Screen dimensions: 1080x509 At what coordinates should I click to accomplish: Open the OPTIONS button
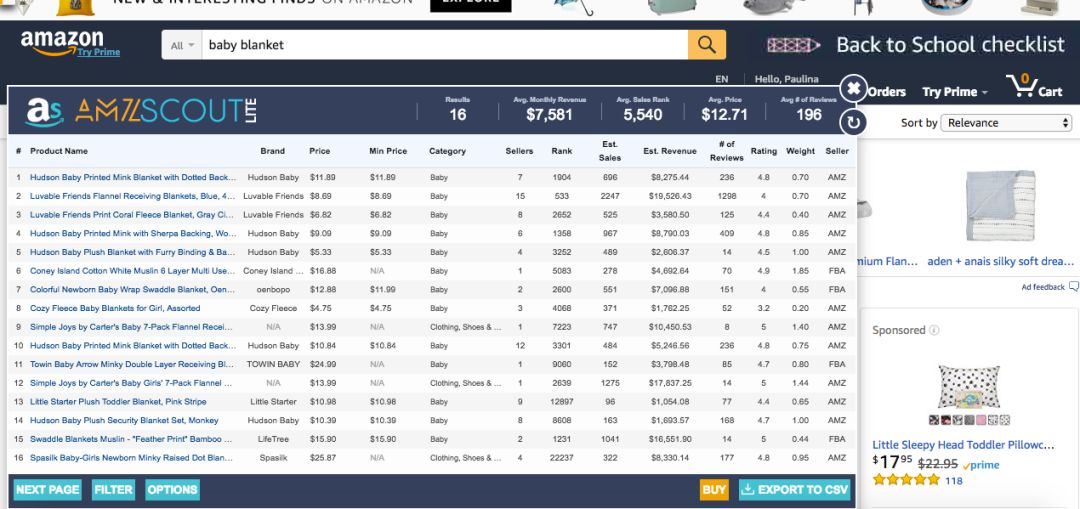click(172, 490)
